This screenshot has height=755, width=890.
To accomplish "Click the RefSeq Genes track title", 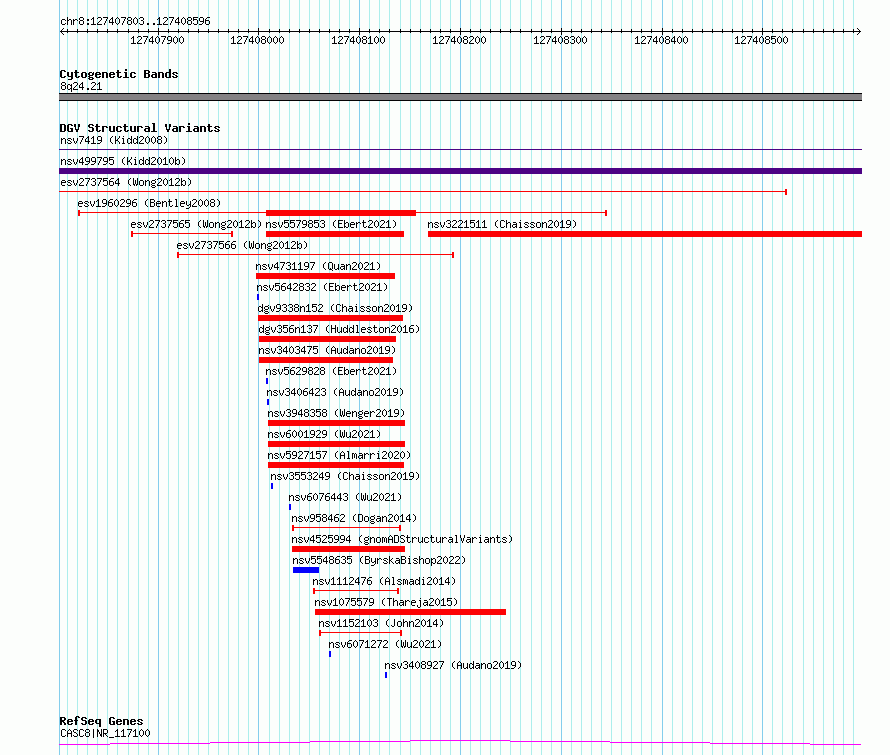I will 102,721.
